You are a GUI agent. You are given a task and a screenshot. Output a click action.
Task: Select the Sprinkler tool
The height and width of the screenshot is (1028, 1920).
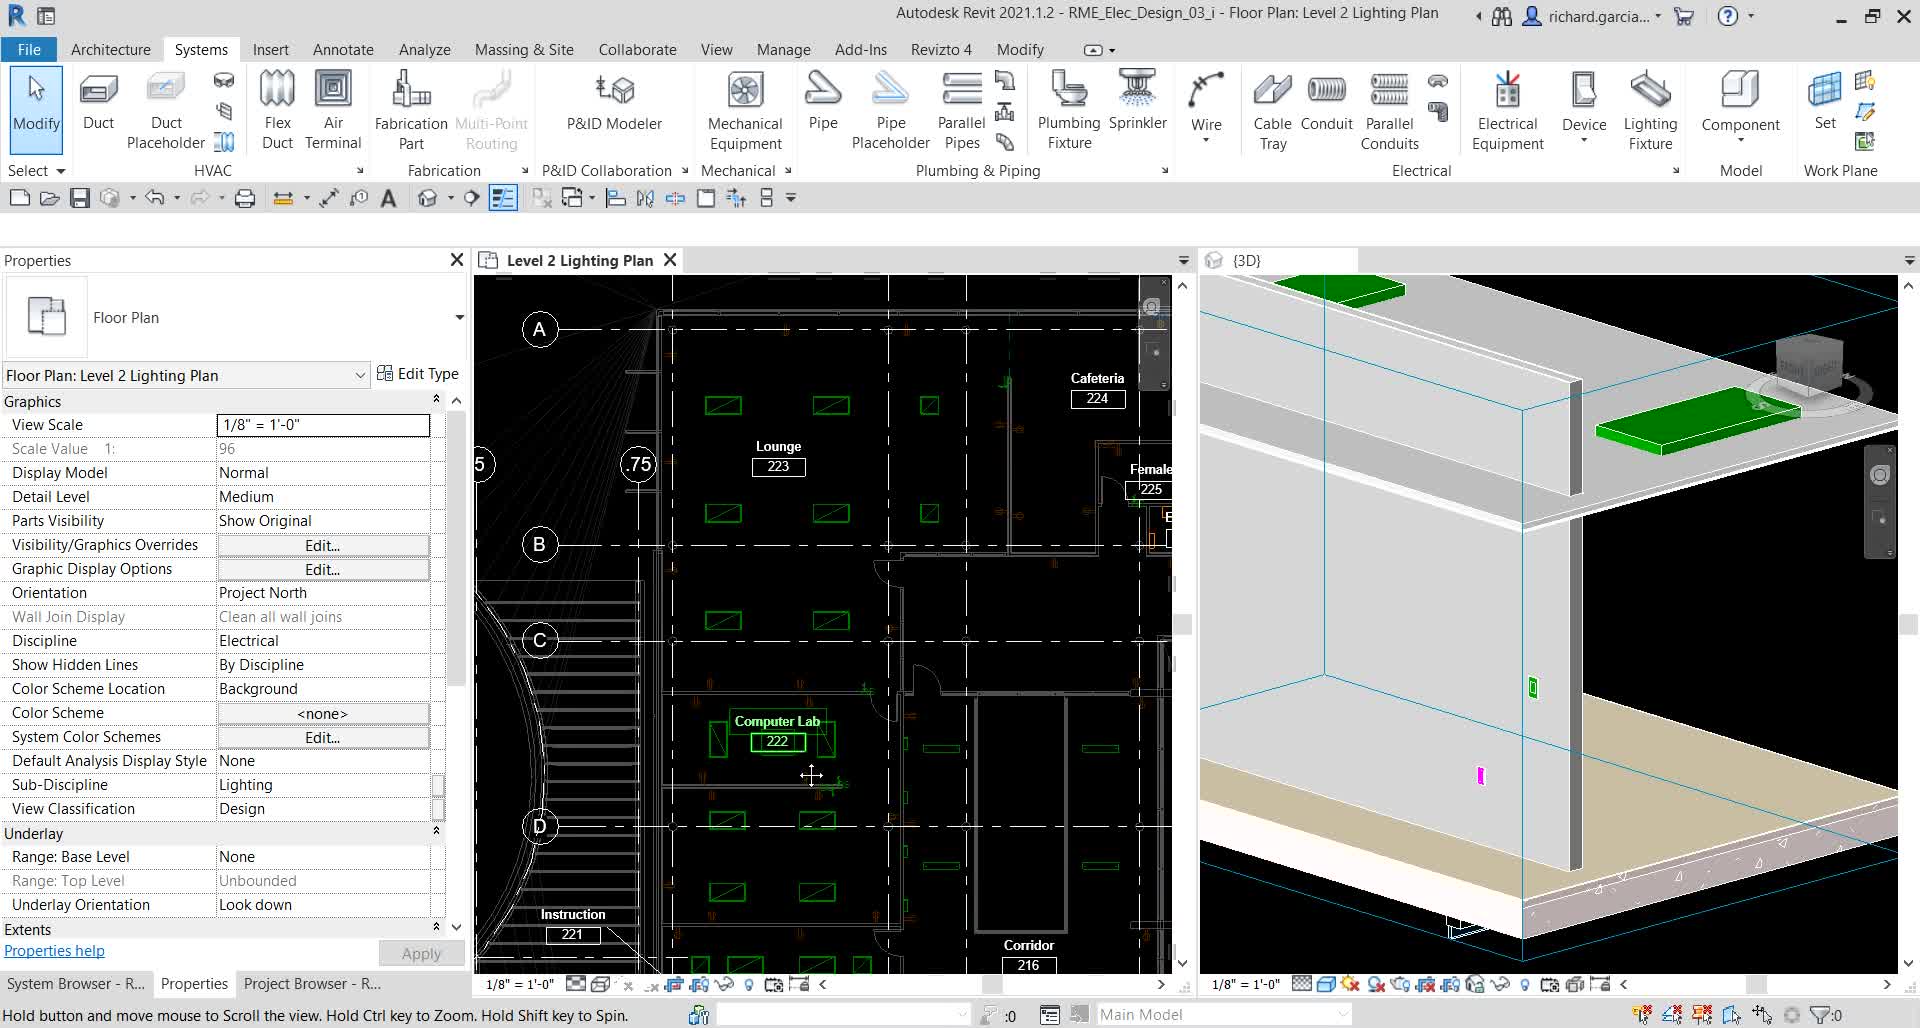(x=1137, y=105)
